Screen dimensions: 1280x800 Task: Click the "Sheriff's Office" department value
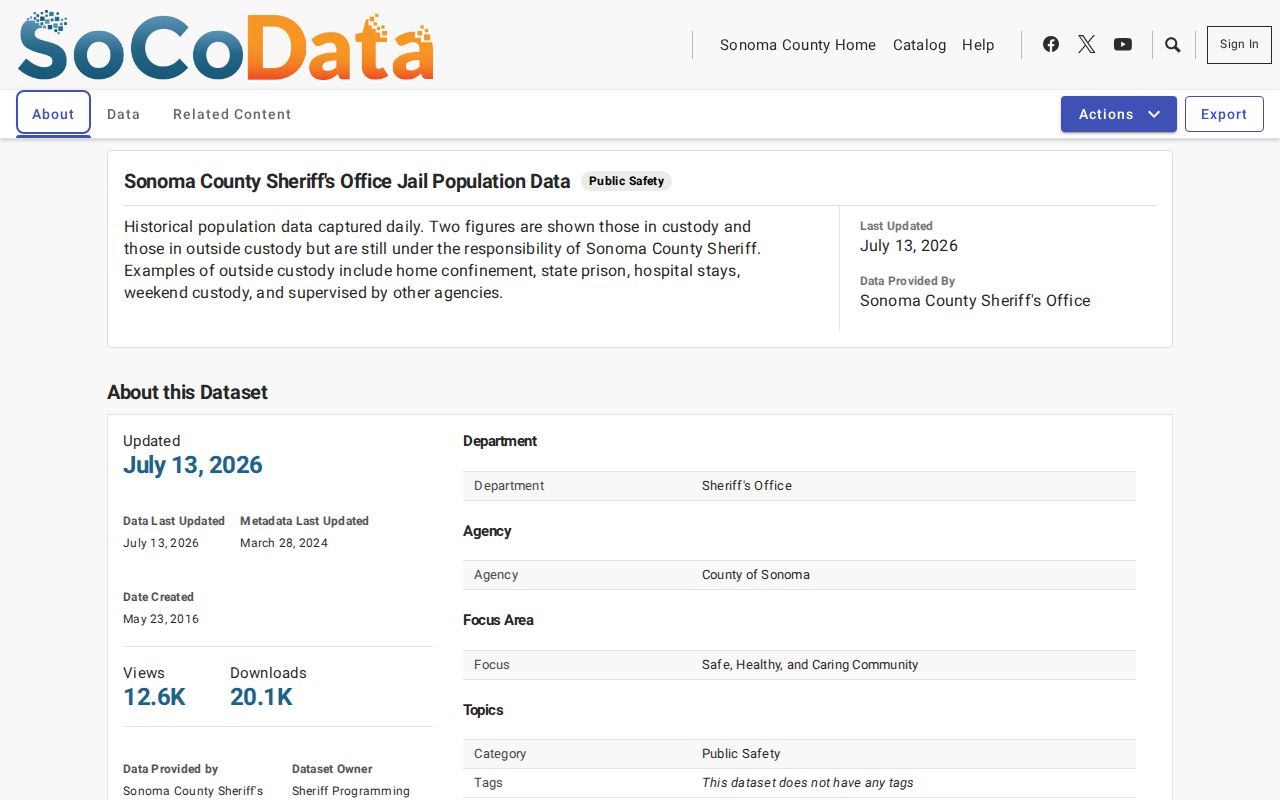click(747, 486)
